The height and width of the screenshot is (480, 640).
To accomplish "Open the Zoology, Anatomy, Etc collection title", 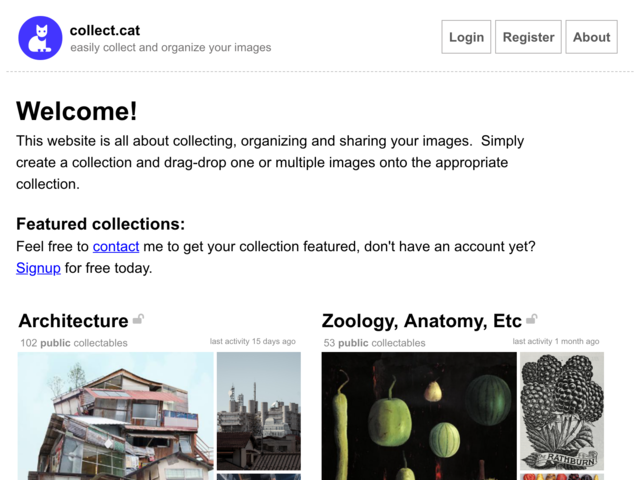I will tap(422, 321).
